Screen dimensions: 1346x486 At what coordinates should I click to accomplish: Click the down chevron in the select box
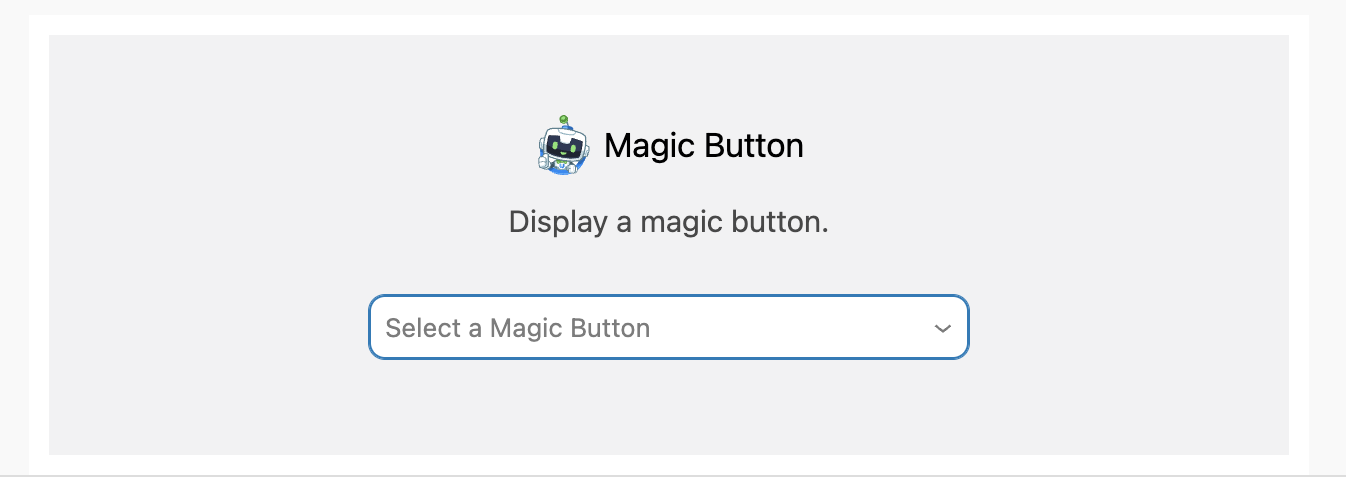pos(942,328)
